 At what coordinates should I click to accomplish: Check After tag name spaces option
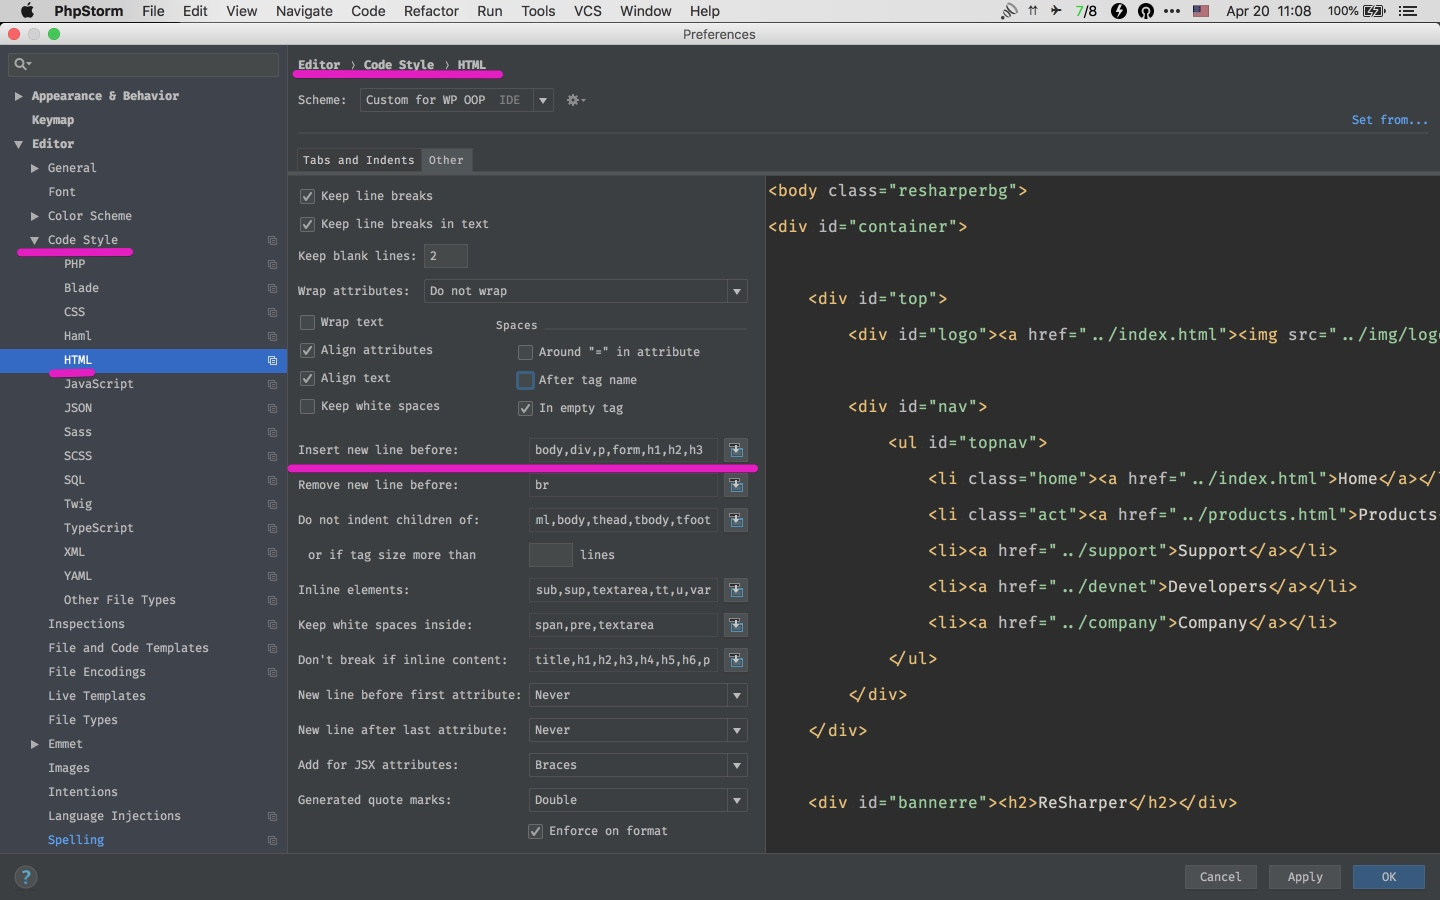525,380
